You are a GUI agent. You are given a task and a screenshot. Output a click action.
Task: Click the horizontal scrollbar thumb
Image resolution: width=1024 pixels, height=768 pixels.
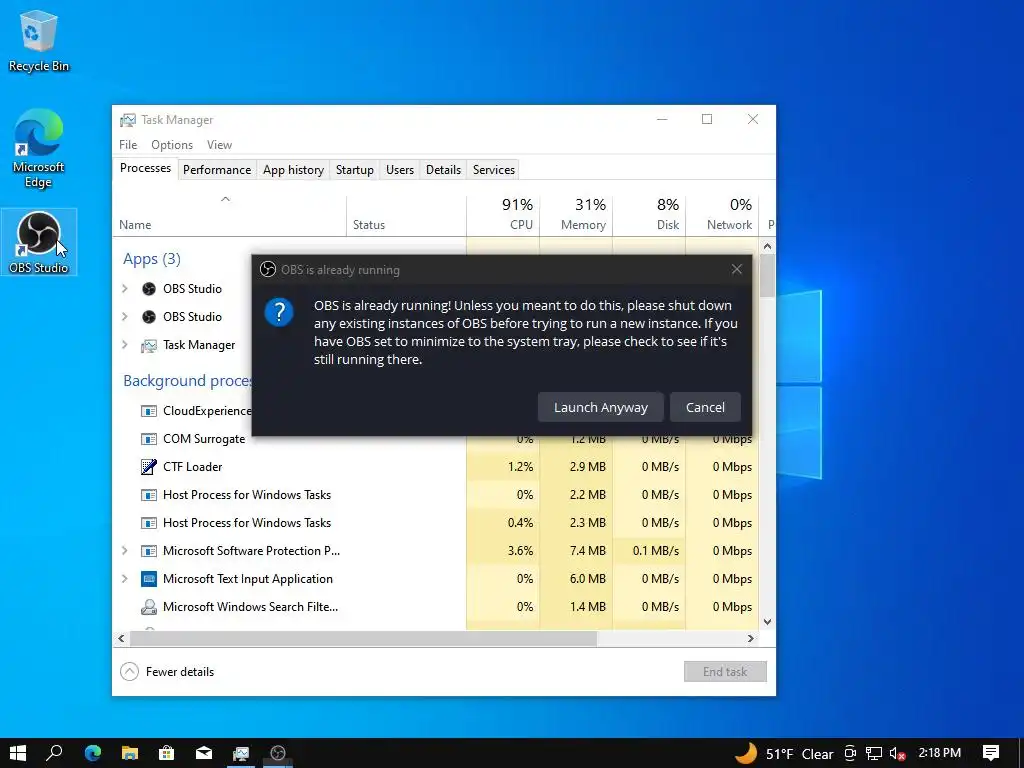(x=364, y=639)
